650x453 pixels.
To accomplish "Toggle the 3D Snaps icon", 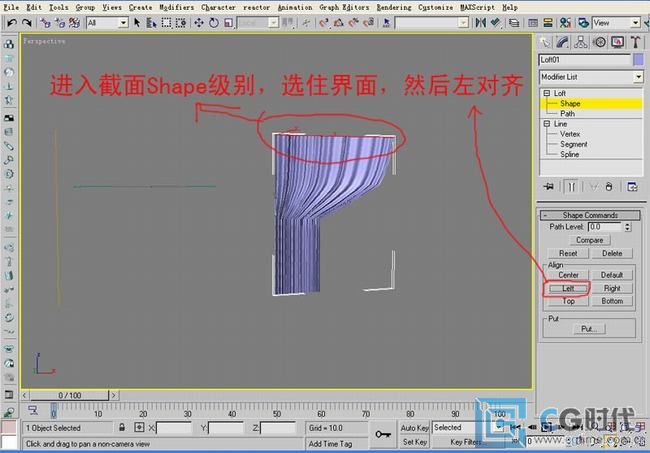I will pos(324,23).
